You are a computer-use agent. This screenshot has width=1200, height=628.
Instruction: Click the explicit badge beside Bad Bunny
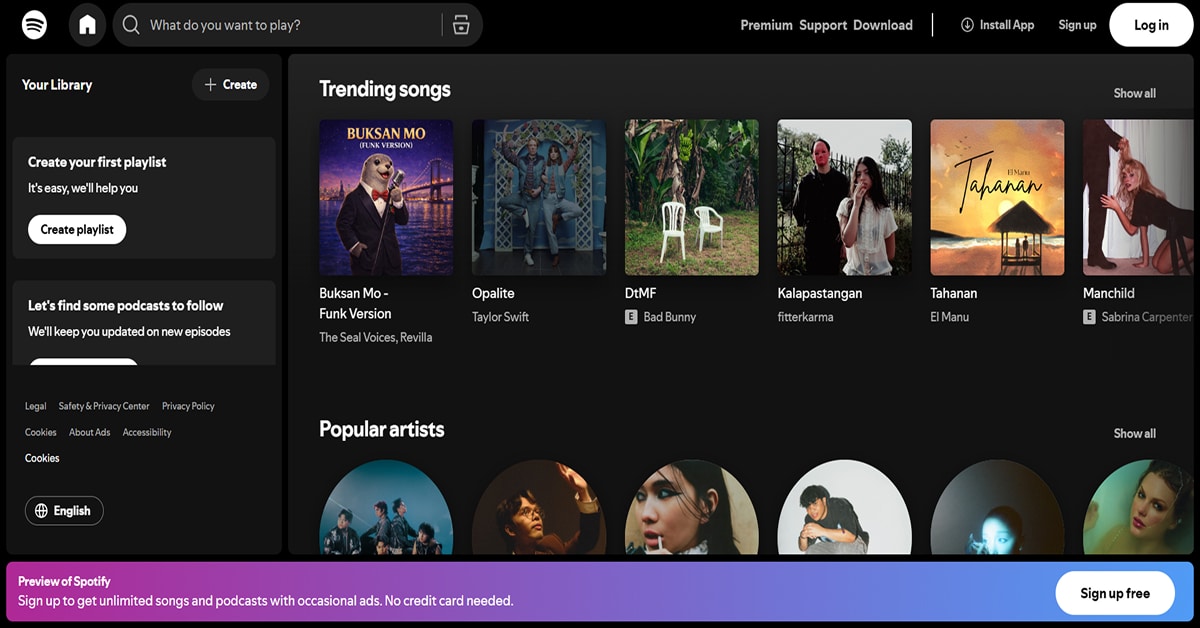[x=631, y=317]
